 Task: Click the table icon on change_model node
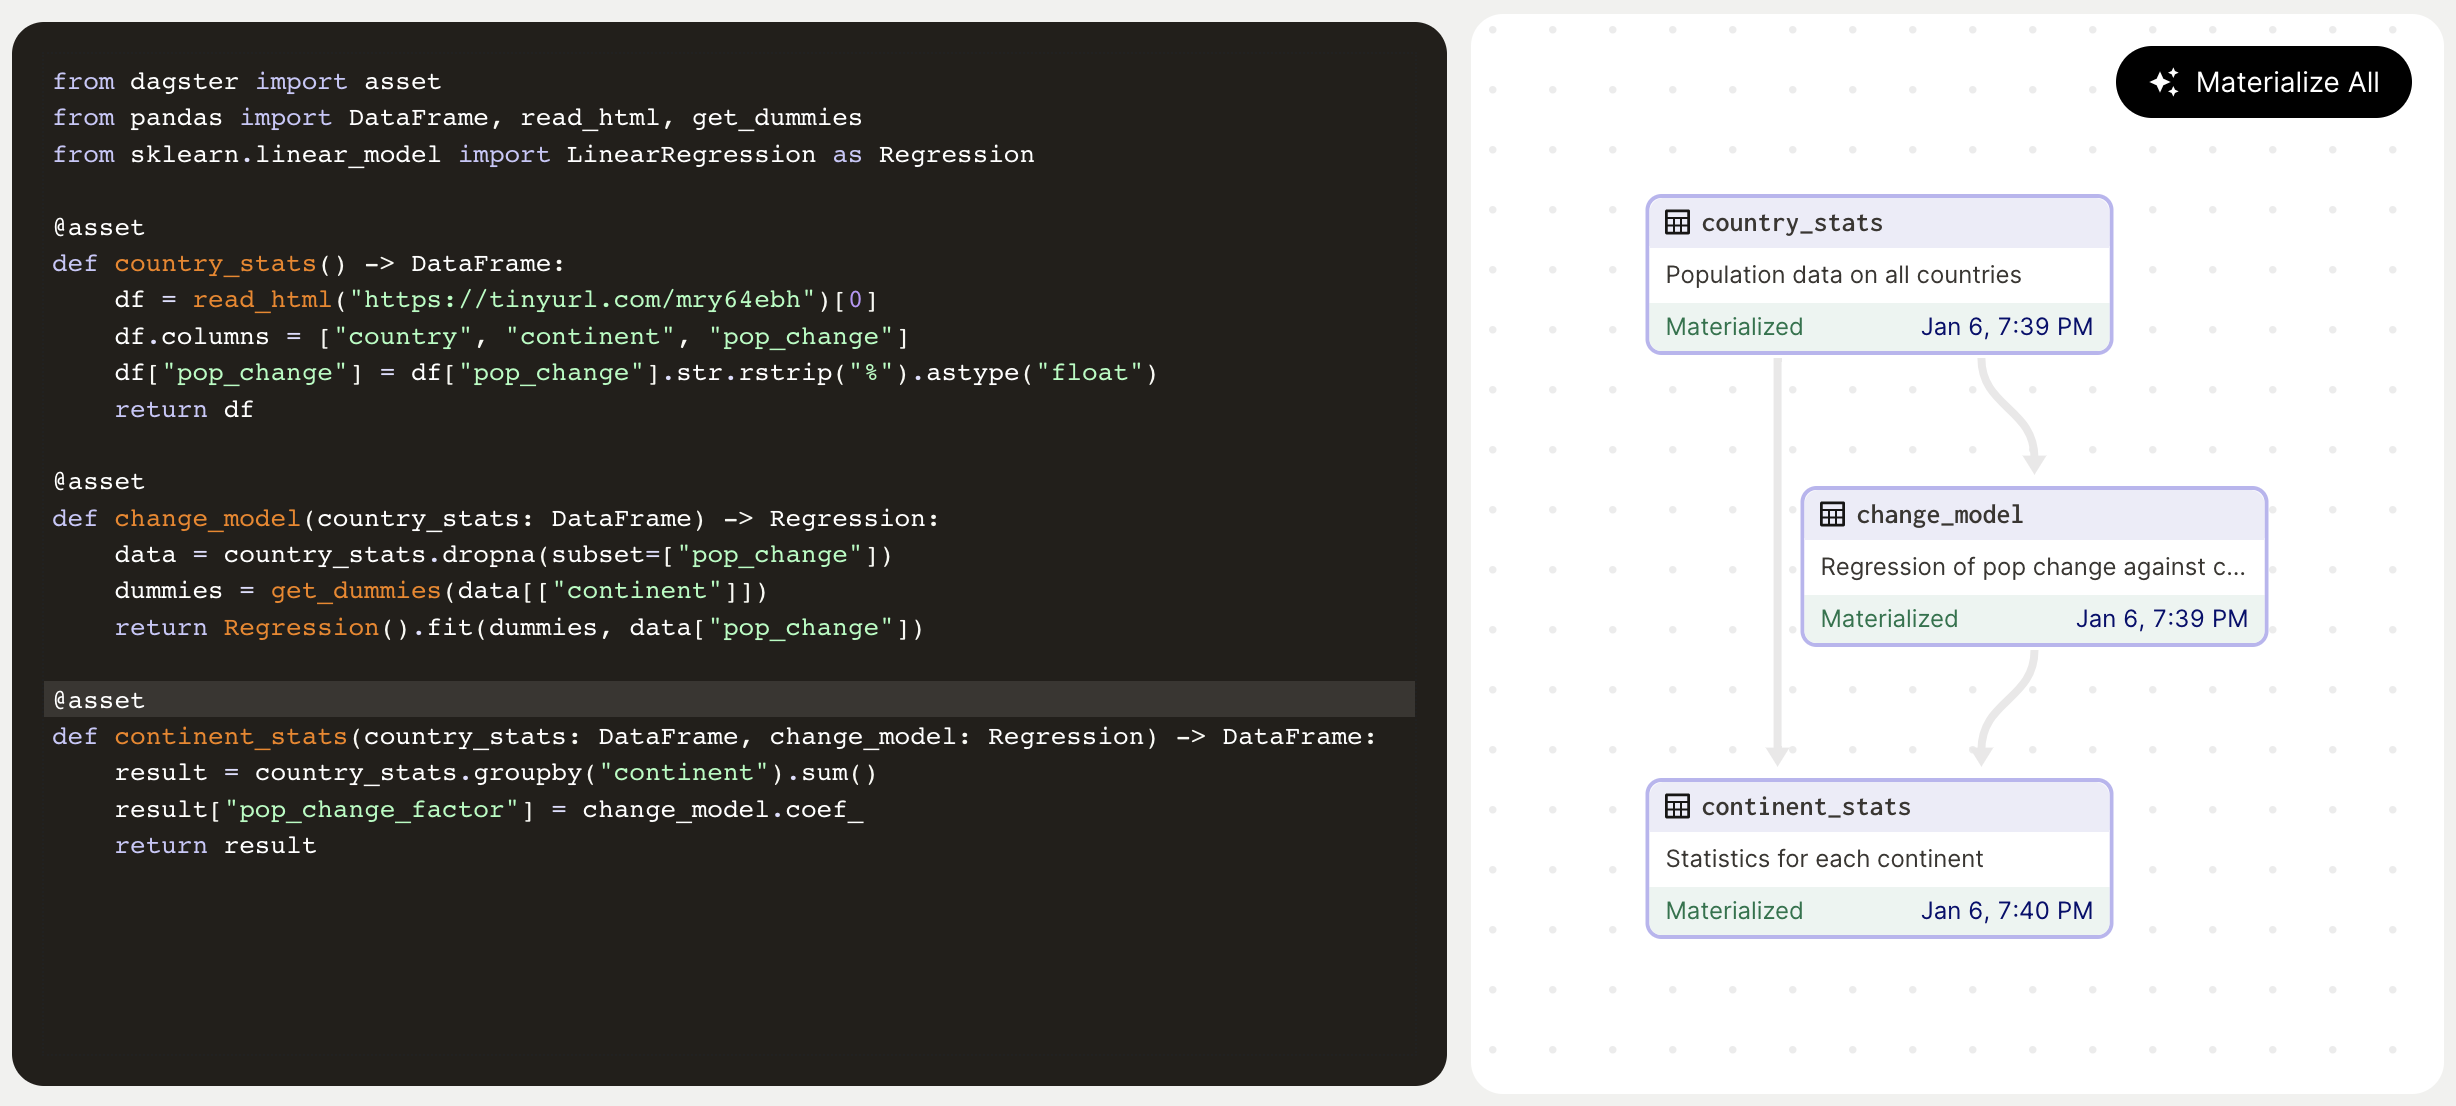(x=1833, y=514)
